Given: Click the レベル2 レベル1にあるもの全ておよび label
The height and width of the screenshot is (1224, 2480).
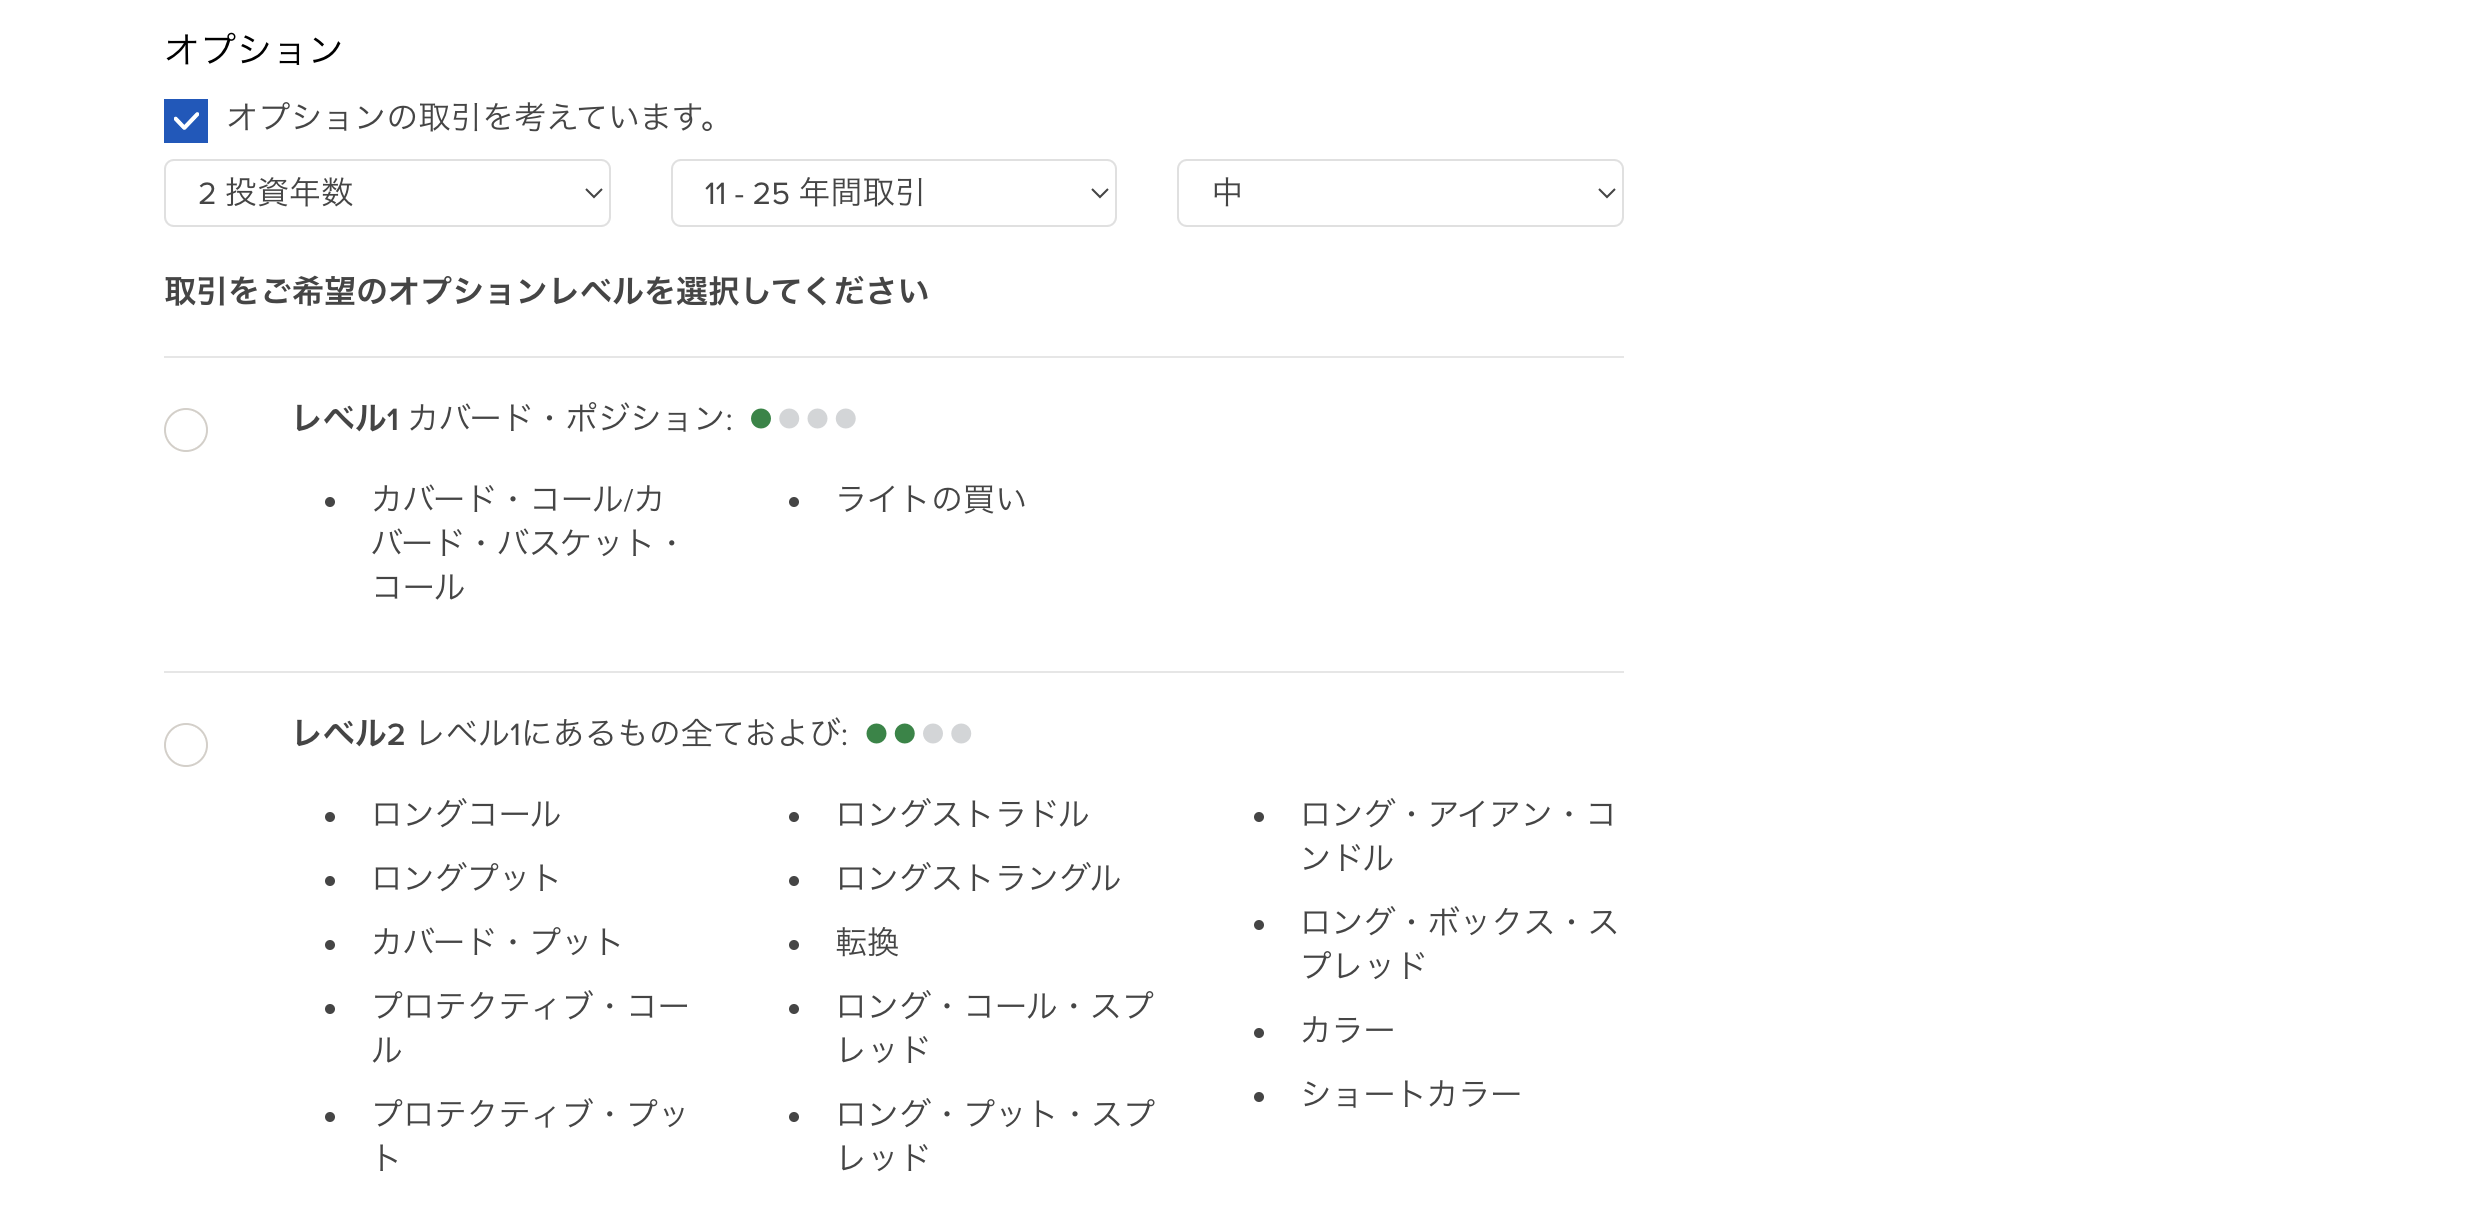Looking at the screenshot, I should (570, 733).
